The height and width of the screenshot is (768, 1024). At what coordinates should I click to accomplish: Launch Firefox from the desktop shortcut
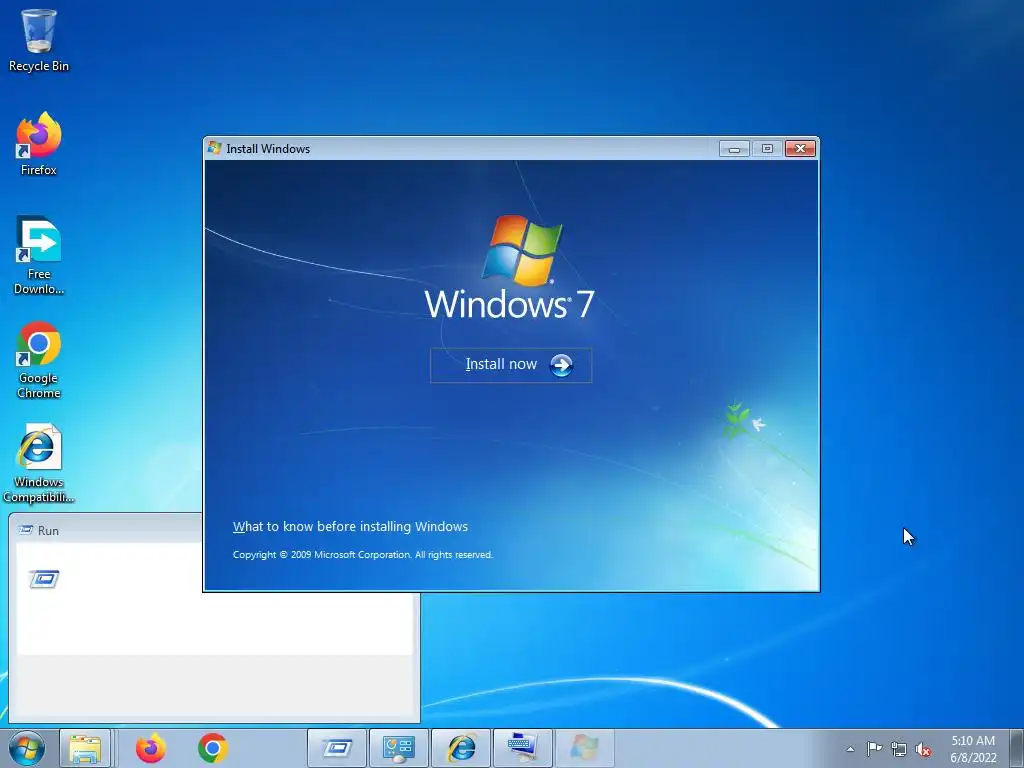click(39, 144)
